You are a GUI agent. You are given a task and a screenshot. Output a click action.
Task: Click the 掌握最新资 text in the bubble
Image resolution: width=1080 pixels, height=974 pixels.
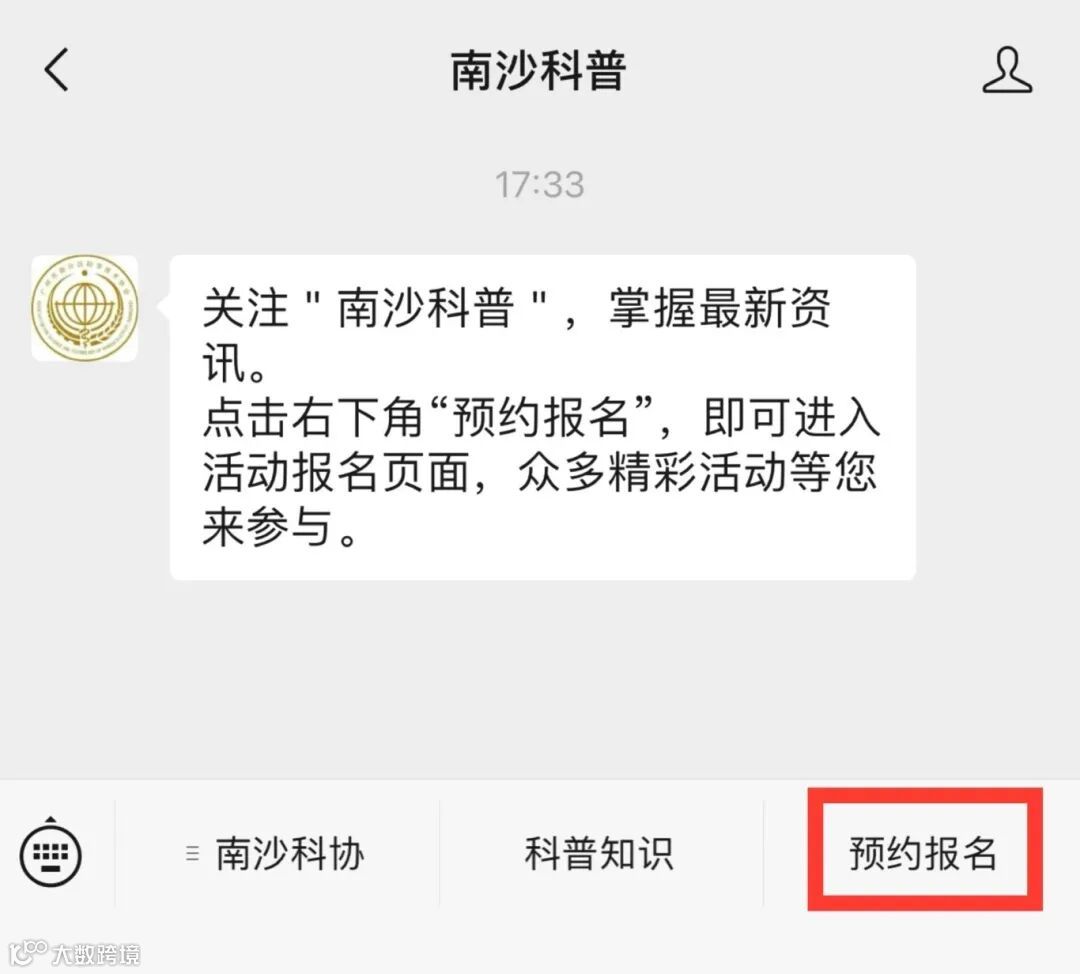[719, 307]
